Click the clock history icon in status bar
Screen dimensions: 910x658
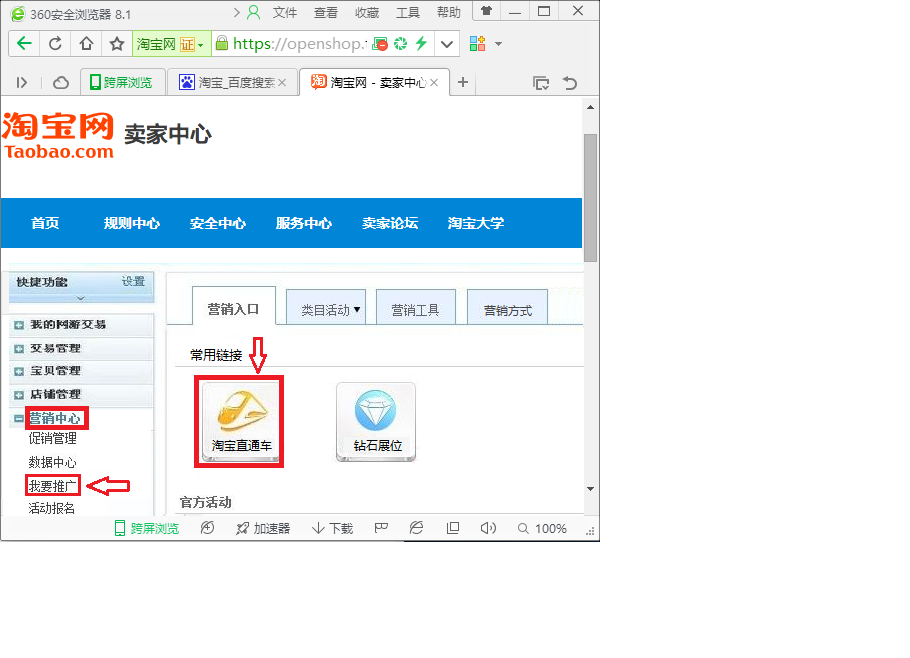click(x=207, y=527)
